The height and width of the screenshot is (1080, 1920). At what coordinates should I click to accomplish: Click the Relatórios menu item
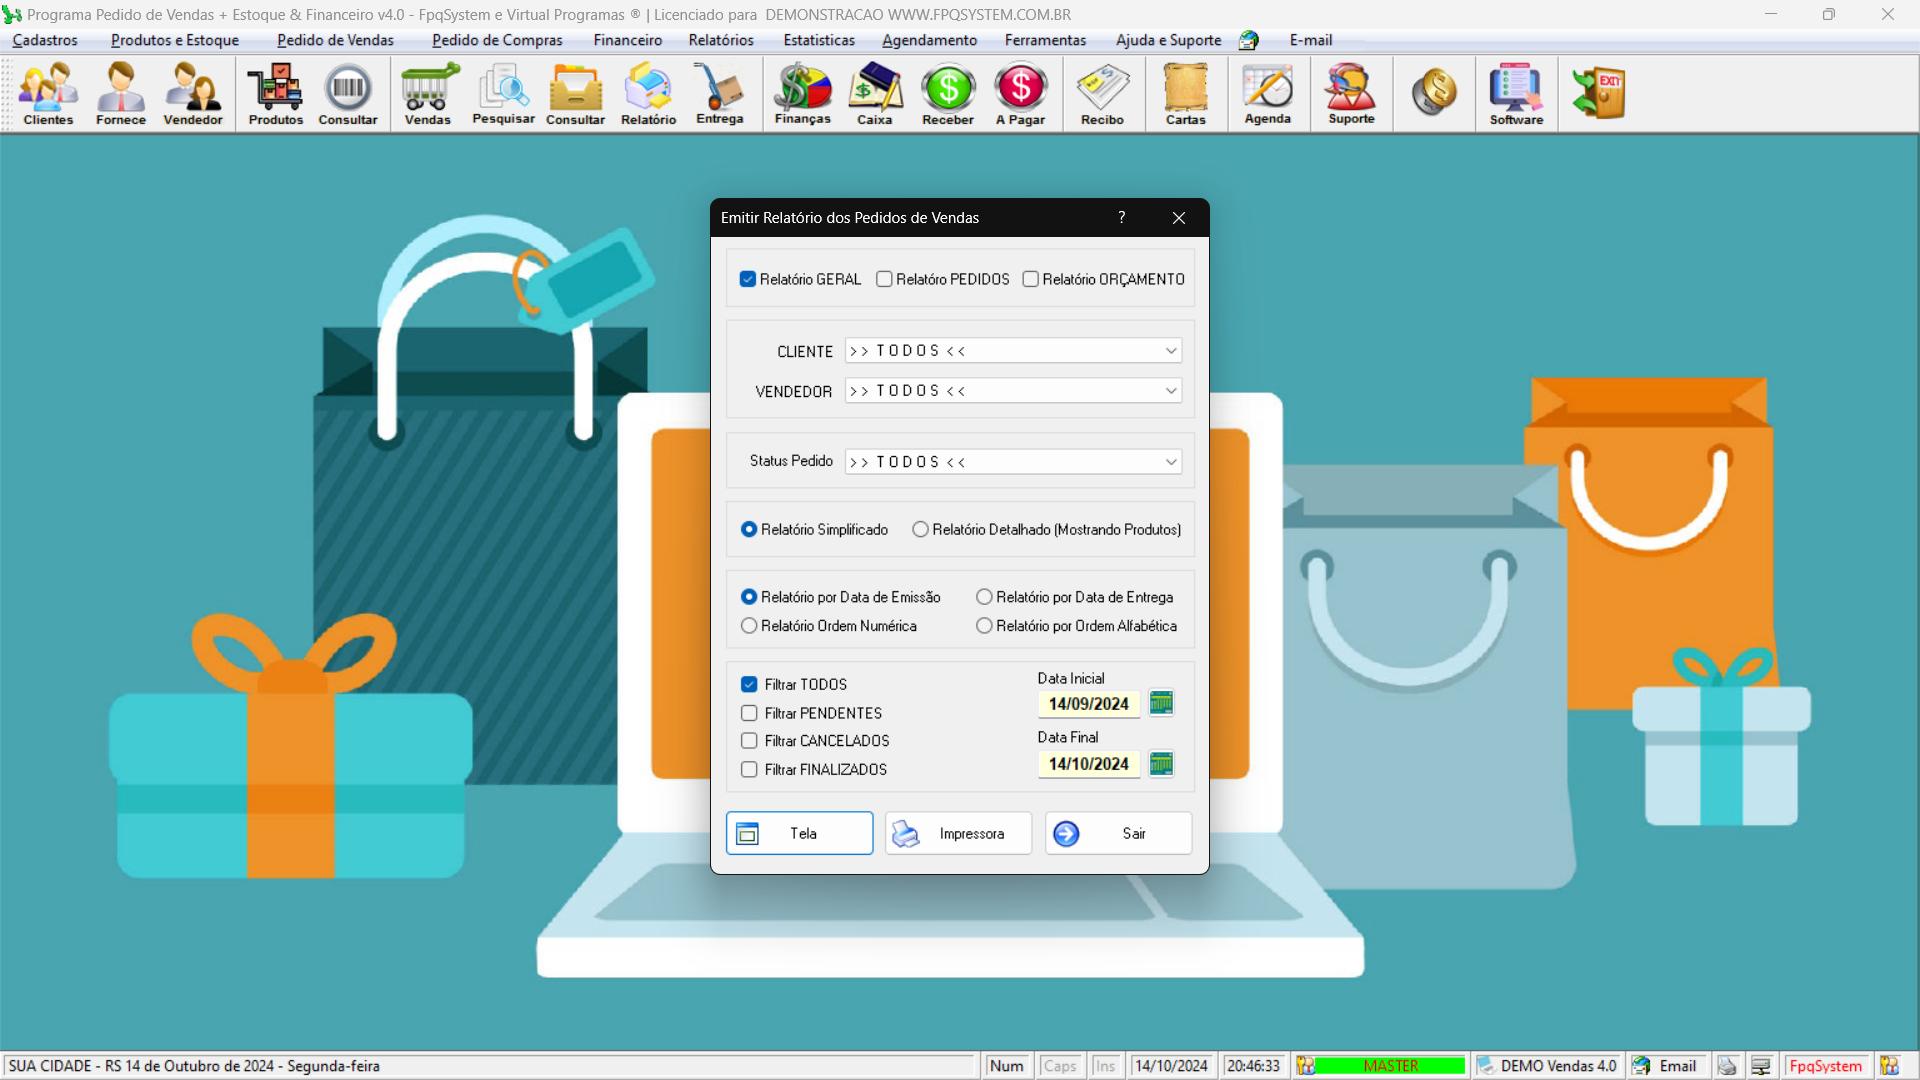click(723, 40)
